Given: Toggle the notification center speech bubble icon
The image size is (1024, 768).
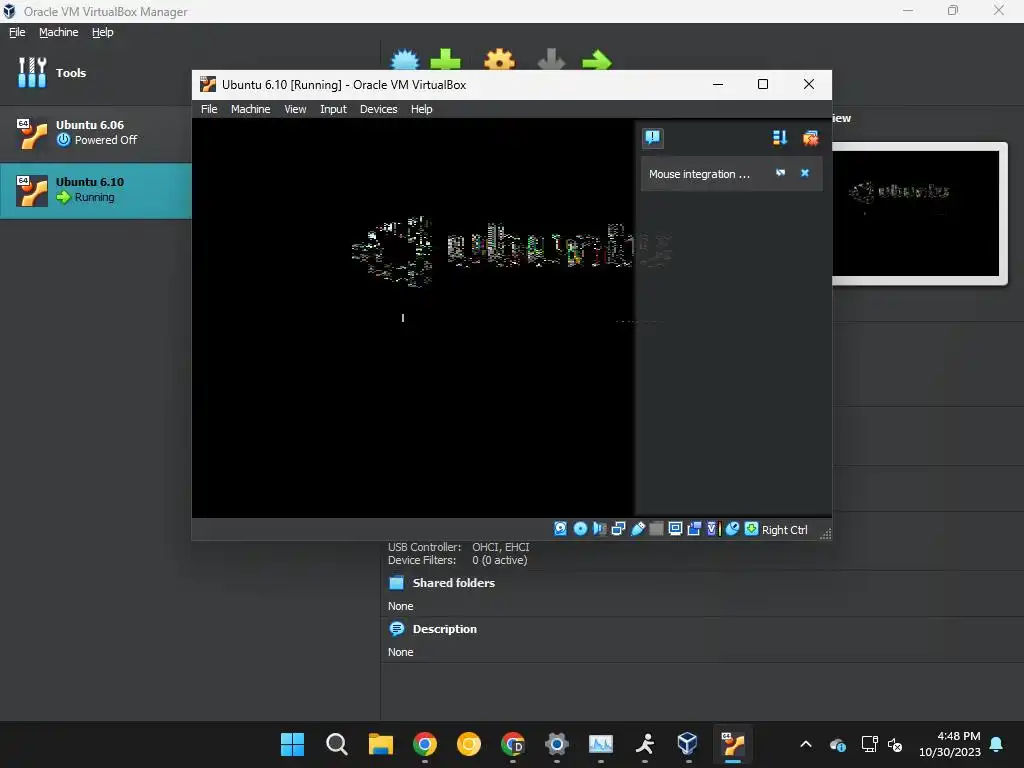Looking at the screenshot, I should tap(652, 138).
